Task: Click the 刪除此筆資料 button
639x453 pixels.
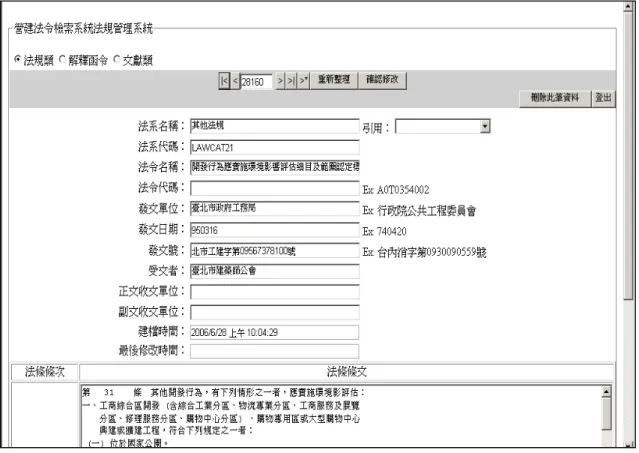Action: [x=555, y=98]
